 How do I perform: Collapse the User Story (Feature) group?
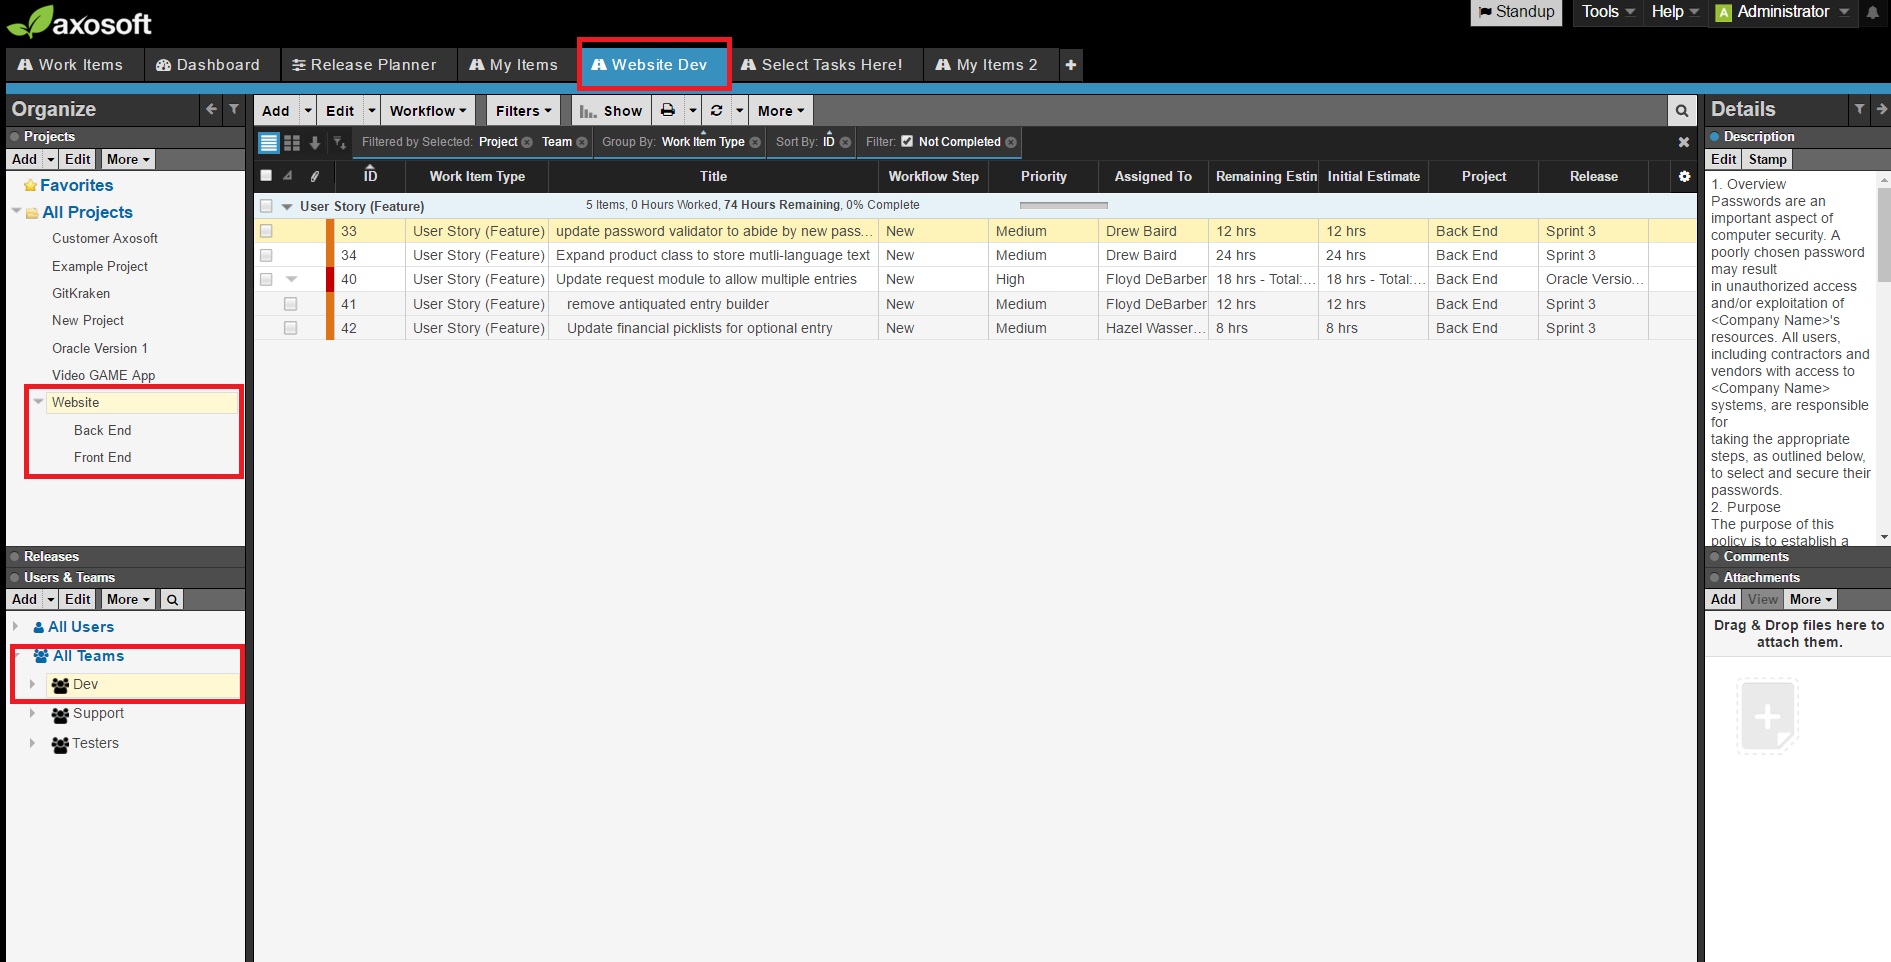[287, 207]
